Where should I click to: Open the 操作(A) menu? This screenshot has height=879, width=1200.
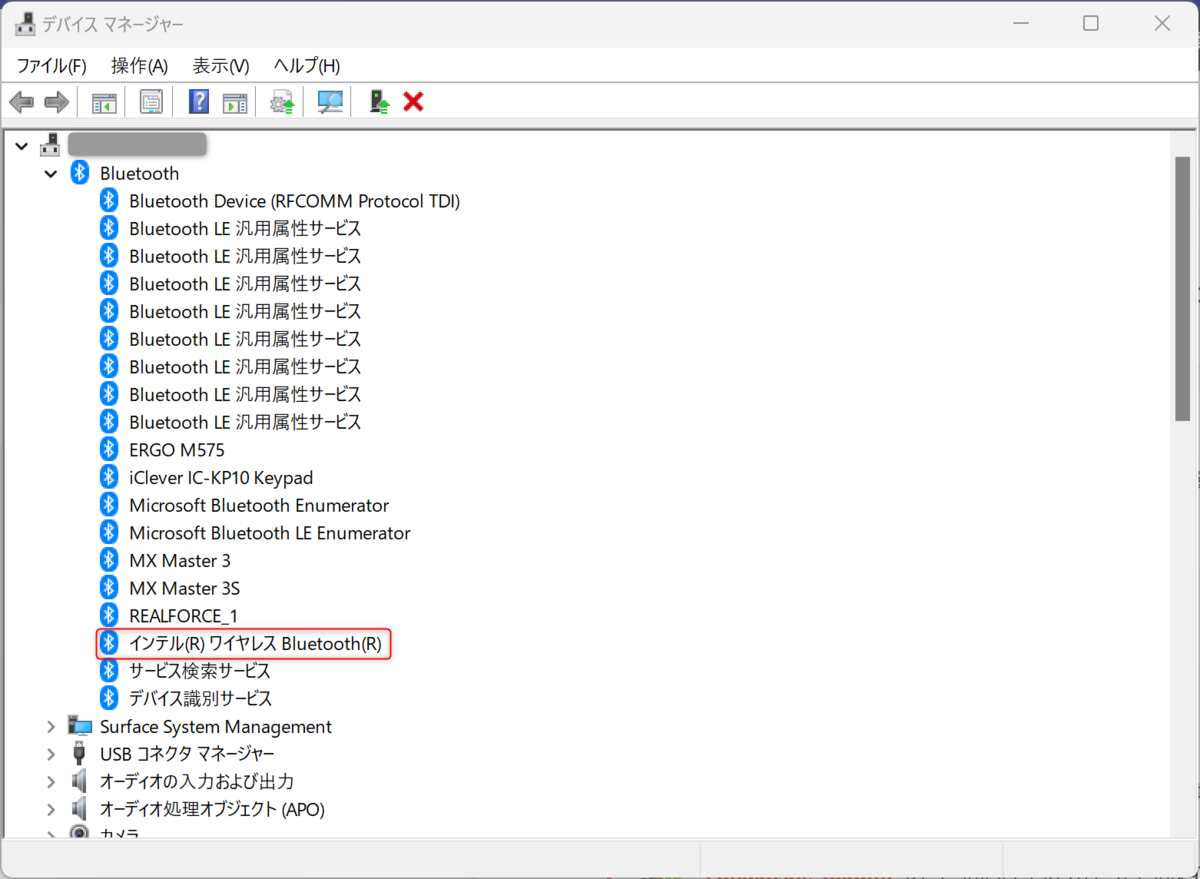tap(139, 66)
